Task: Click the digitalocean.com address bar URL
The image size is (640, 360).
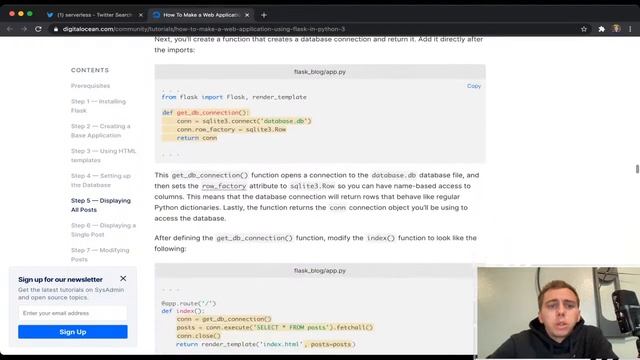Action: (x=204, y=29)
